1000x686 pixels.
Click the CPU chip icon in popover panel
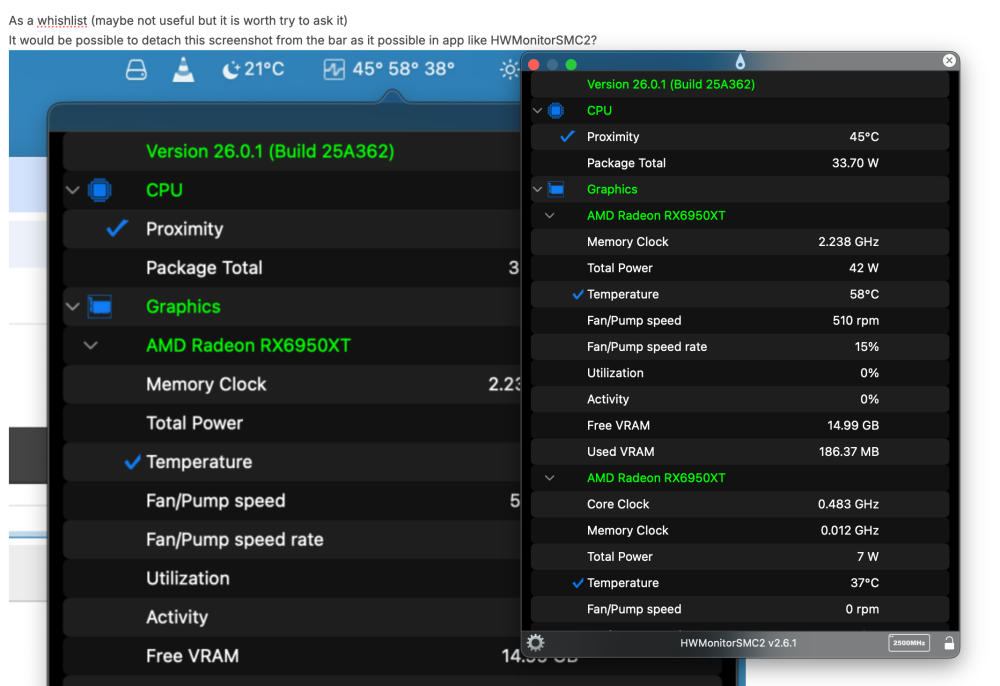click(x=99, y=190)
